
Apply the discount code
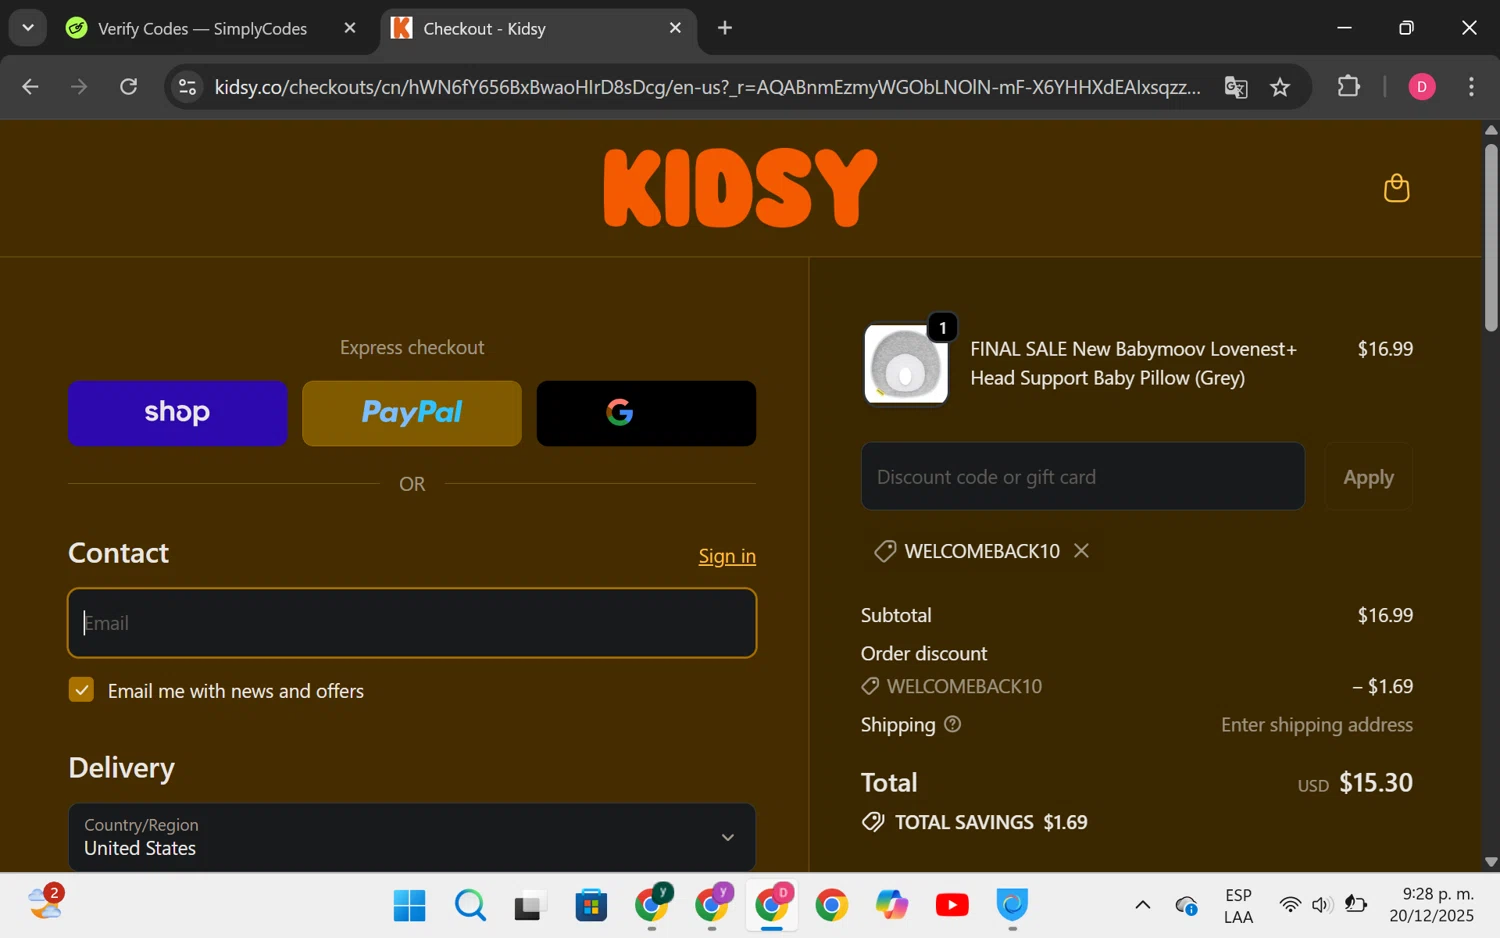1368,476
